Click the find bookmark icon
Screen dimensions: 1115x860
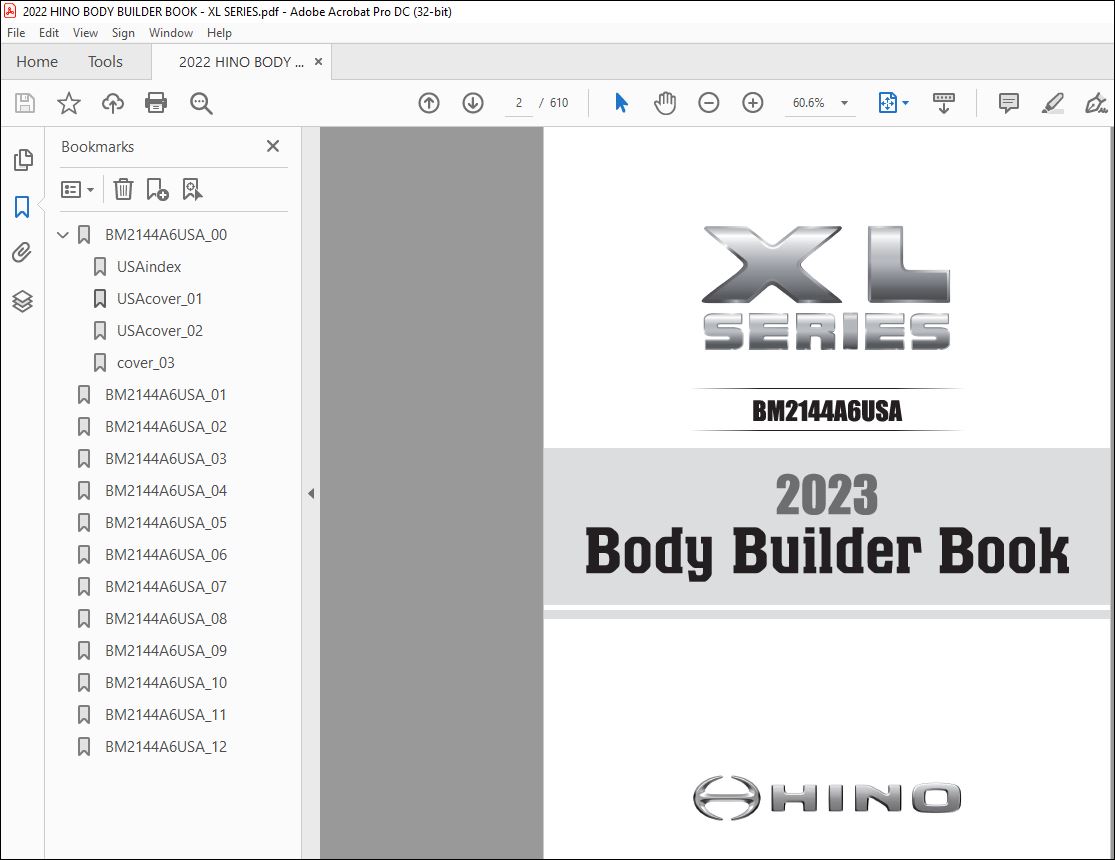point(192,189)
